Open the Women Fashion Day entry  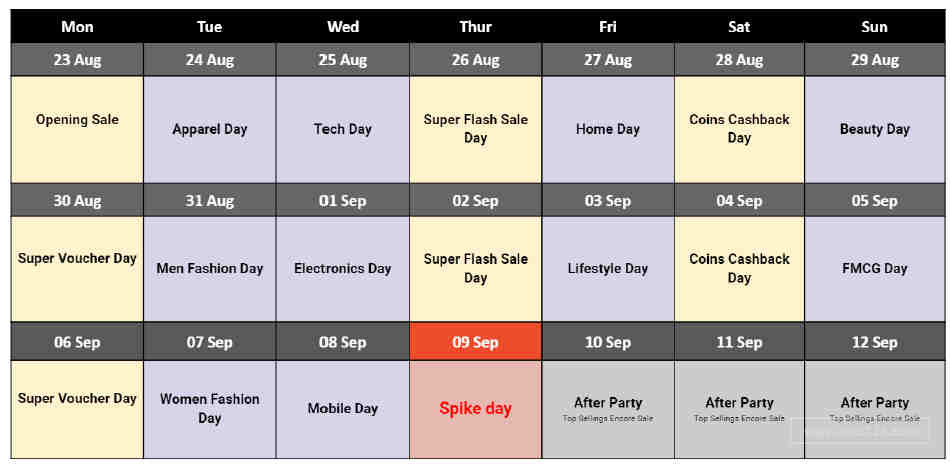point(210,409)
